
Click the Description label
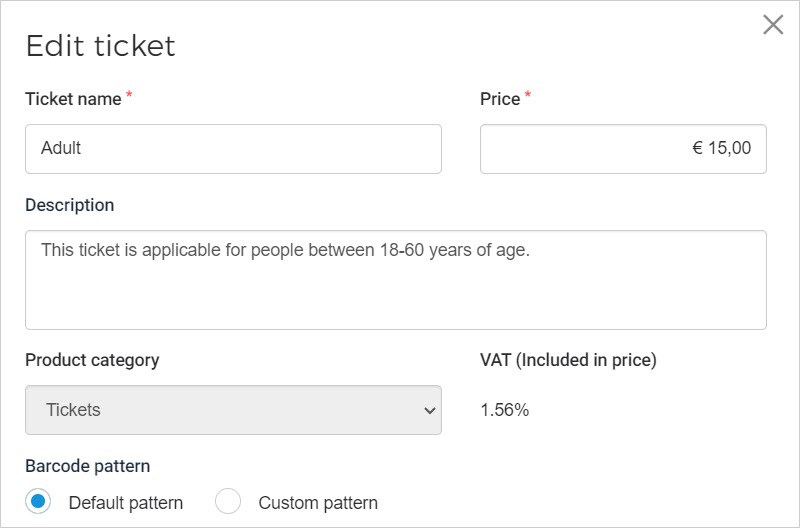click(70, 205)
